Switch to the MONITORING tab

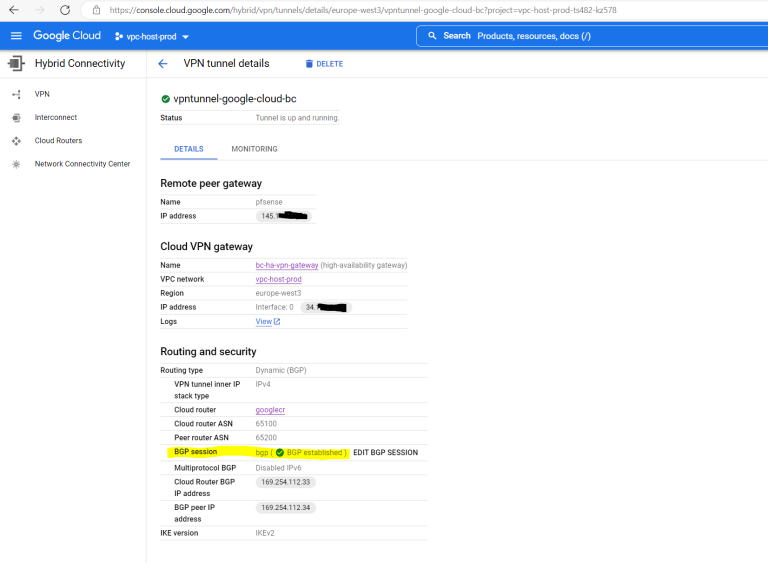point(254,149)
